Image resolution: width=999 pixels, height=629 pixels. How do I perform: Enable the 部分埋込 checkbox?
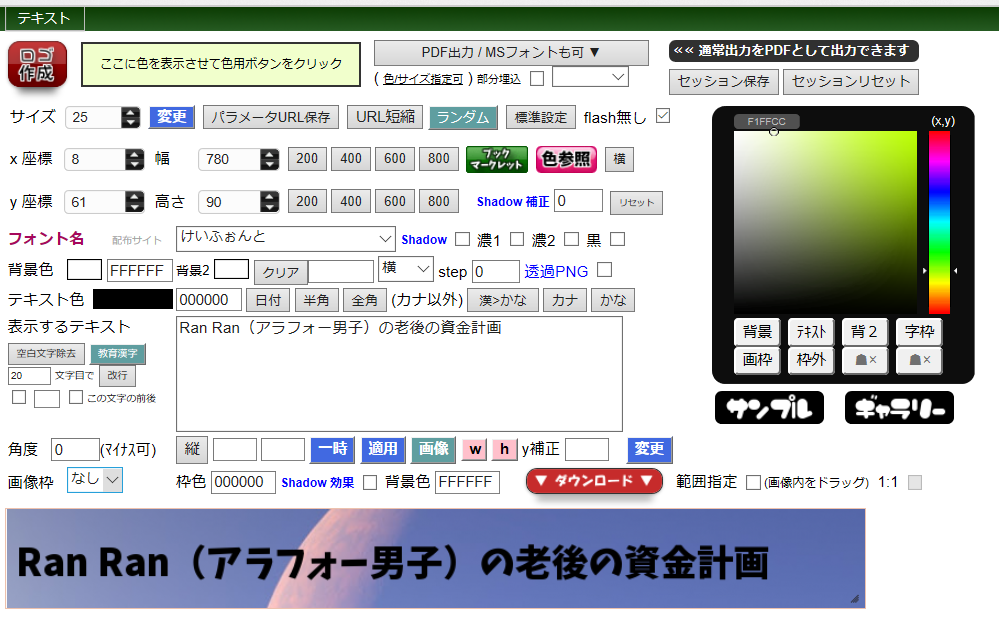click(x=537, y=78)
